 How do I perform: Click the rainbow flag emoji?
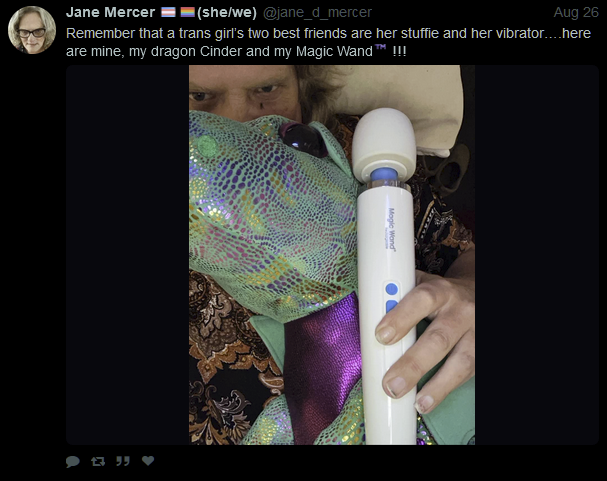[188, 12]
